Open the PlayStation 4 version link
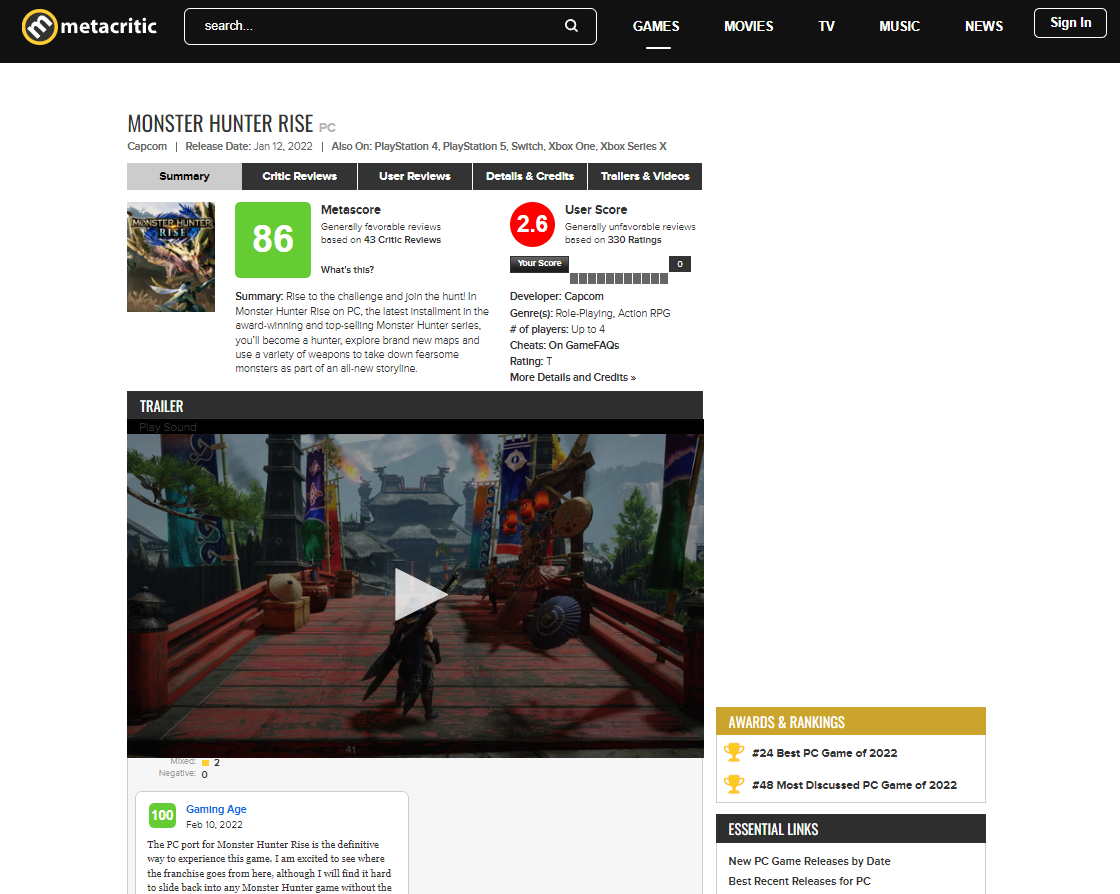The height and width of the screenshot is (894, 1120). [x=406, y=146]
